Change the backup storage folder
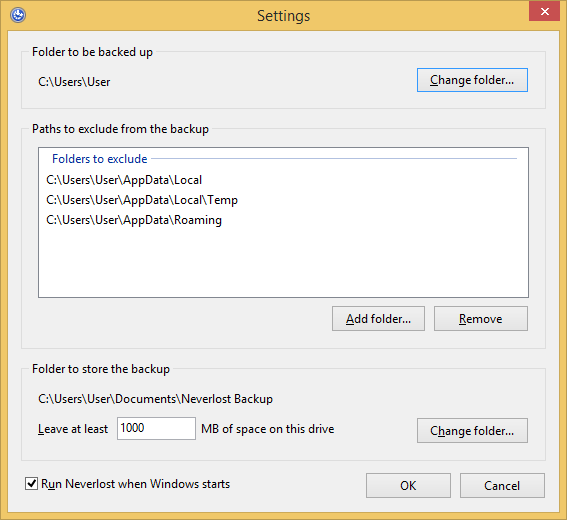 (x=472, y=431)
